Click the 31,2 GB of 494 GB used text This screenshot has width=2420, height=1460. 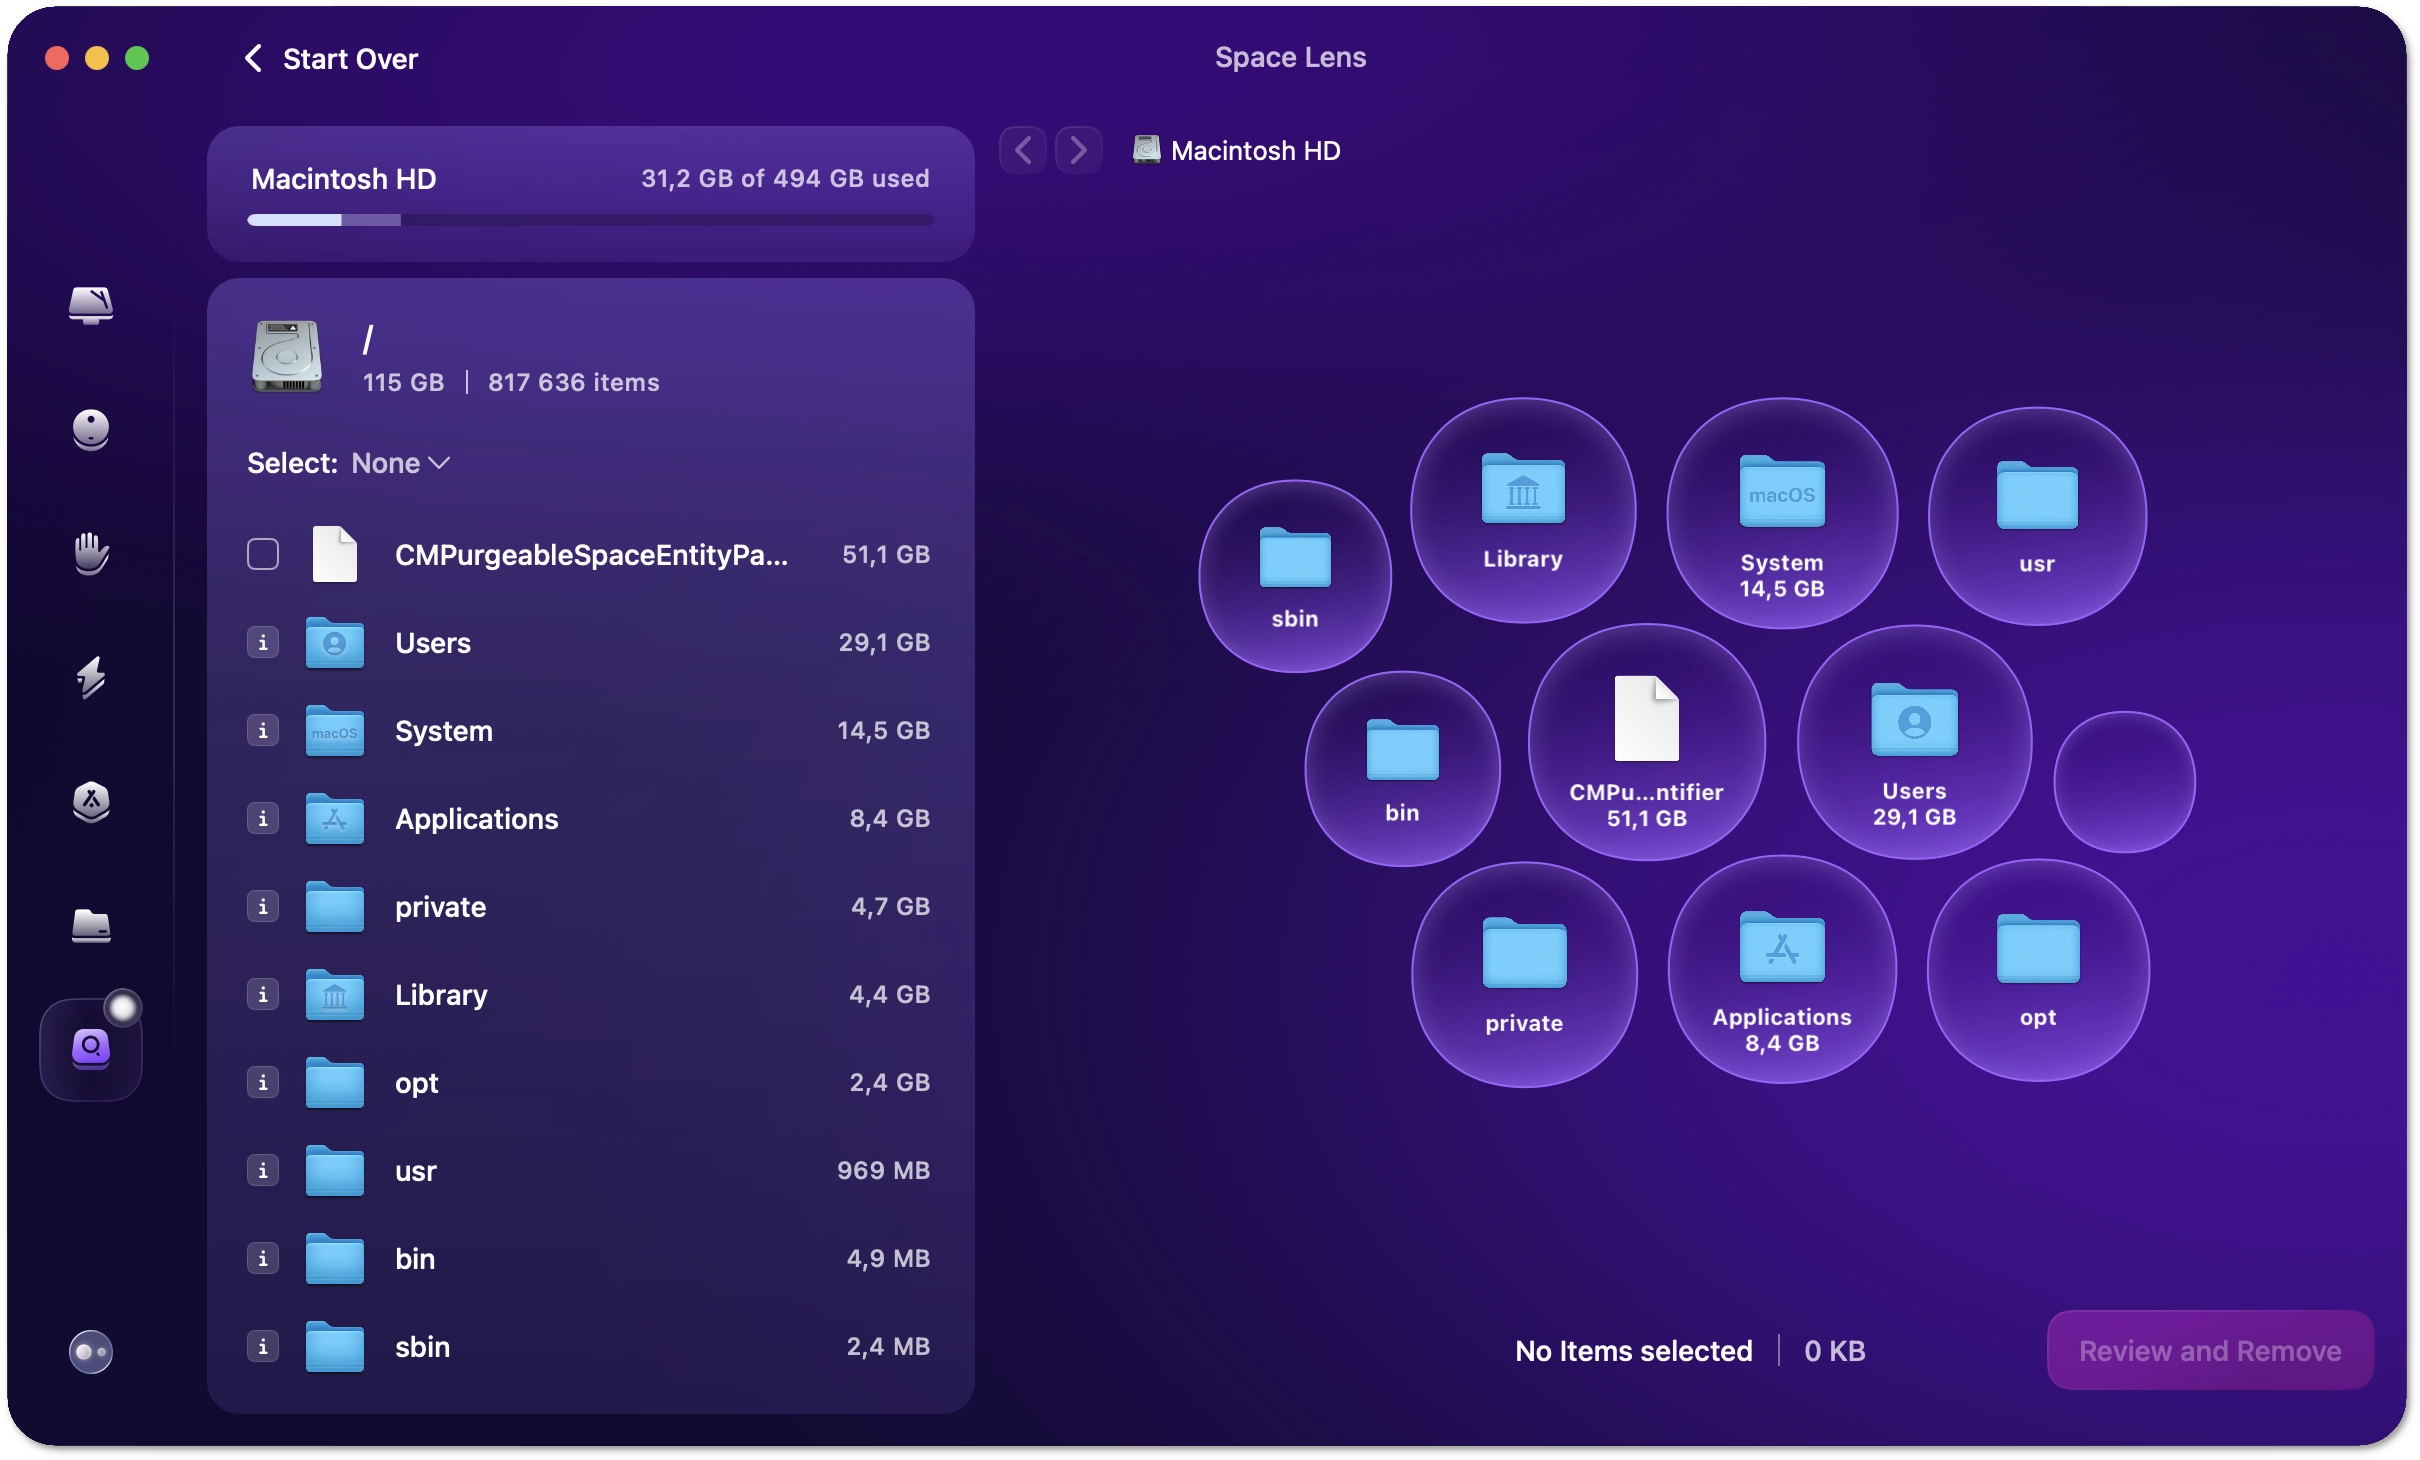(786, 178)
